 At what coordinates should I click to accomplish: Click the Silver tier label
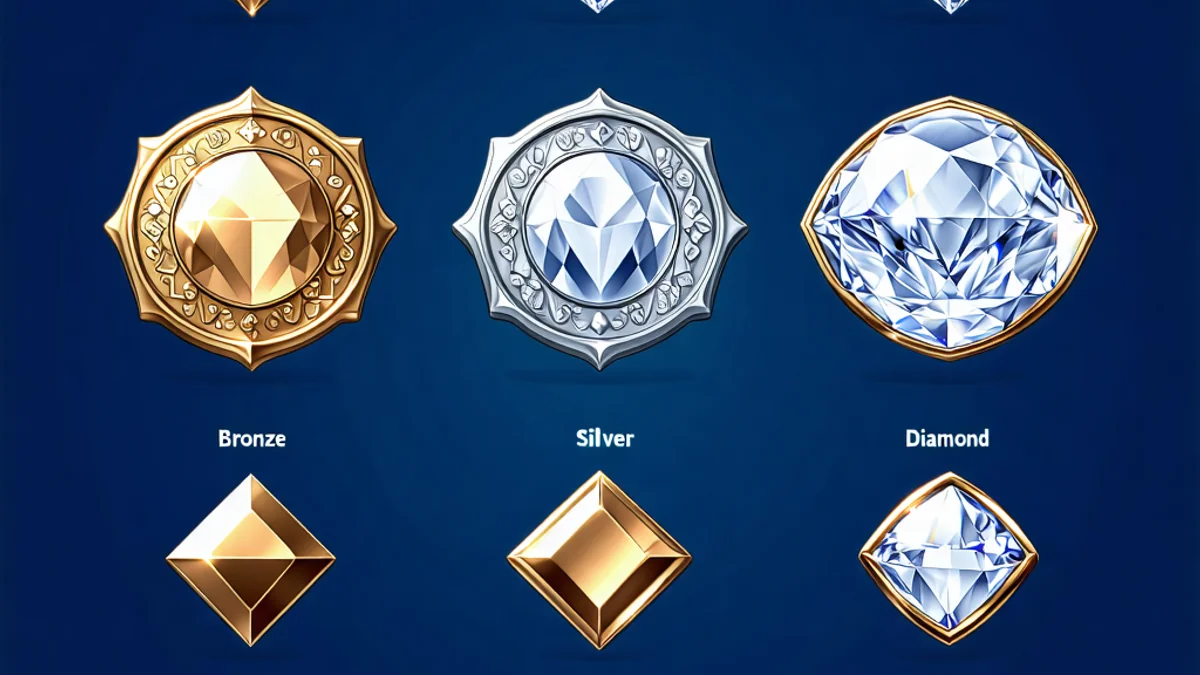tap(604, 438)
